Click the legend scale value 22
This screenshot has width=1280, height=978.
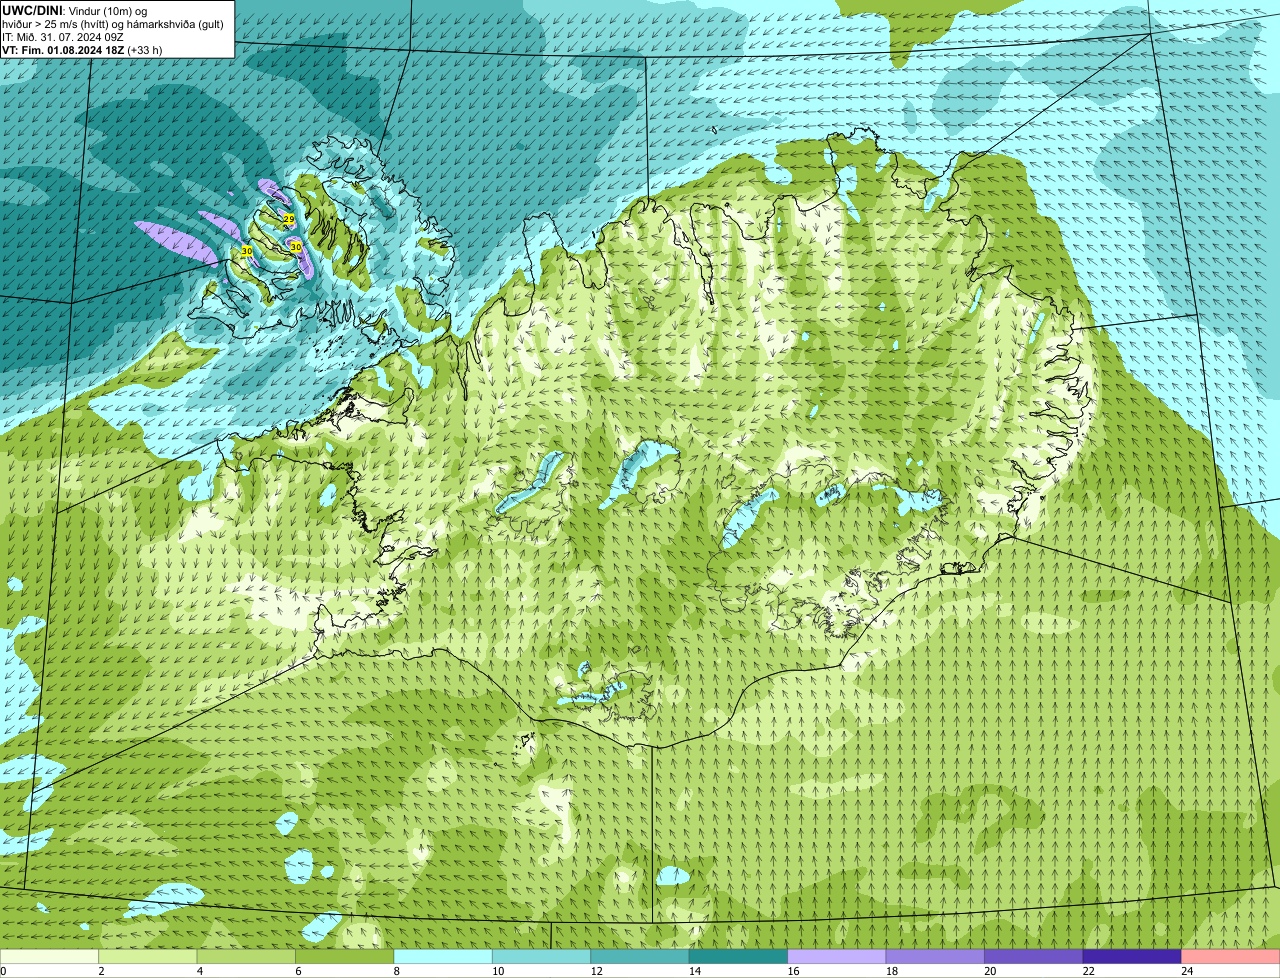coord(1089,971)
